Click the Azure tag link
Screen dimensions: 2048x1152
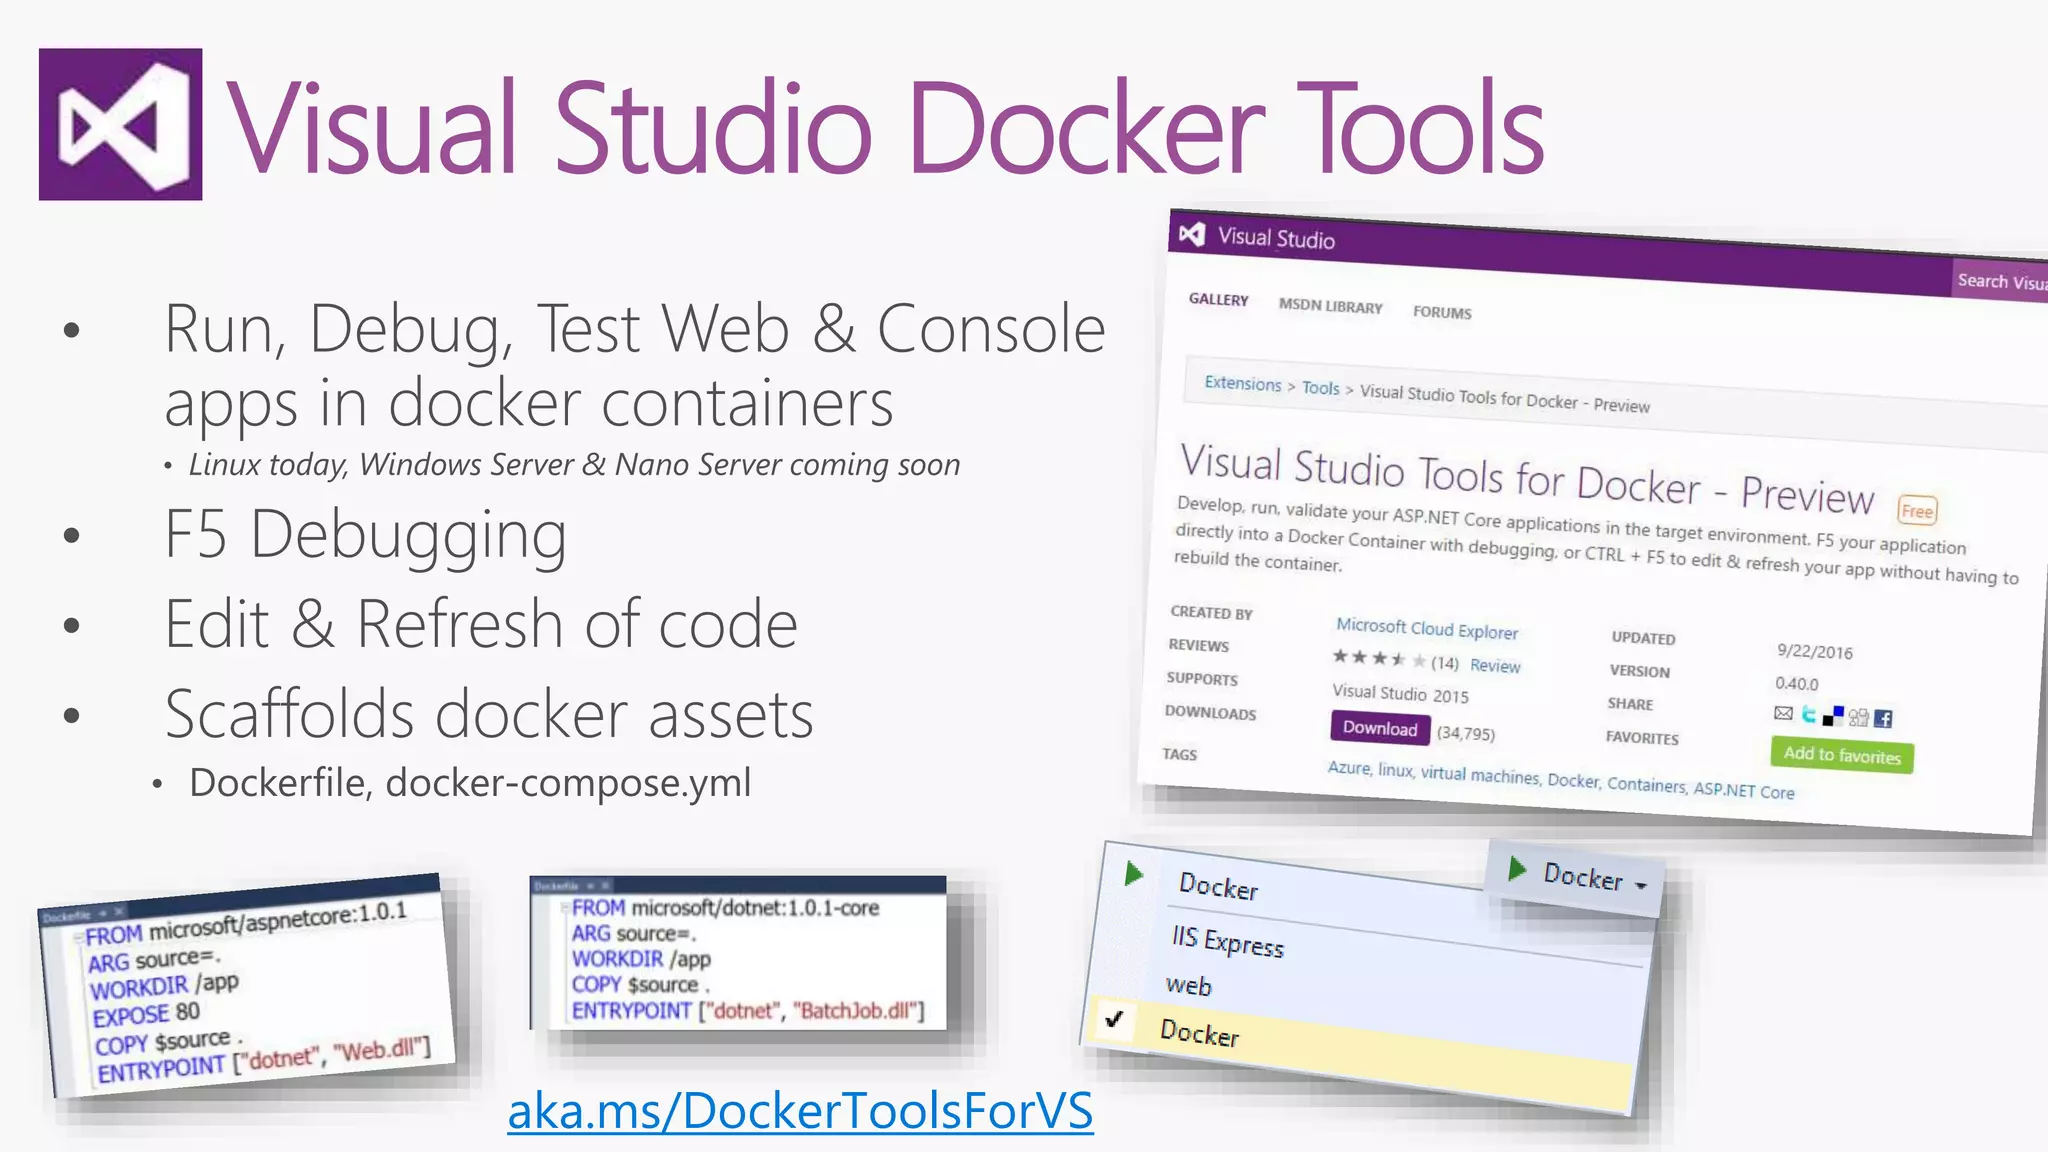coord(1349,768)
